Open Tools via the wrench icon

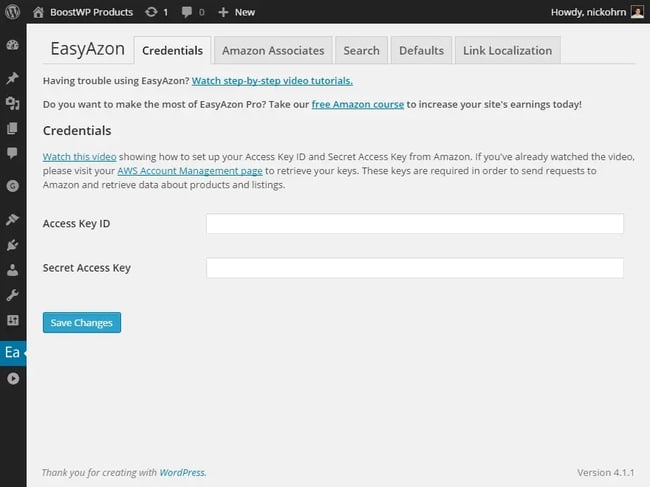pos(13,295)
